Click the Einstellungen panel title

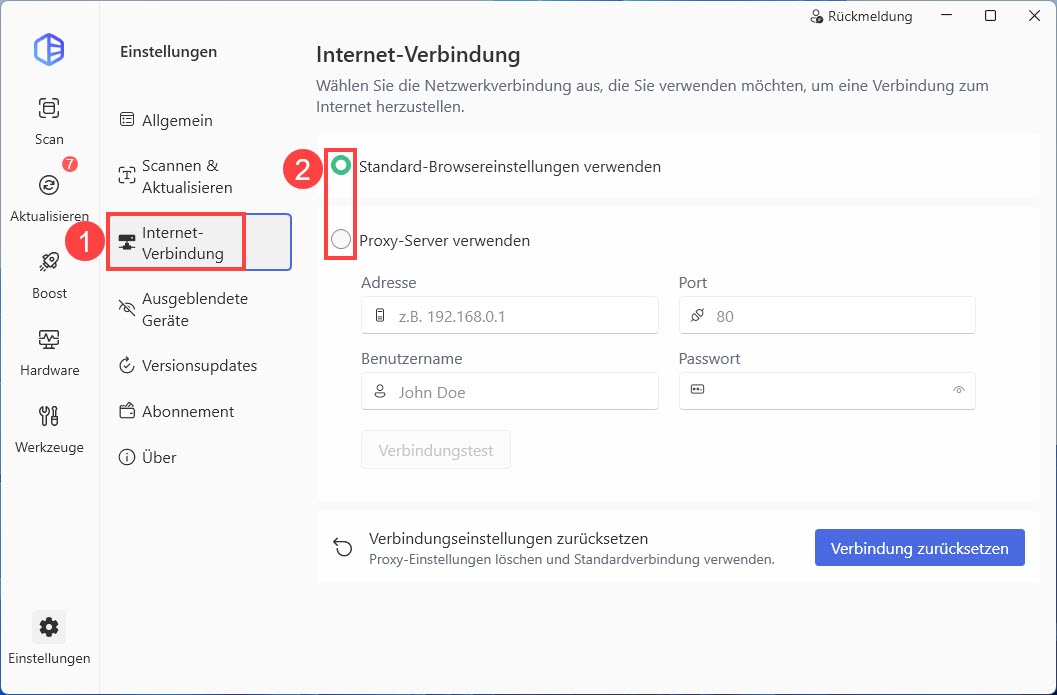point(169,52)
